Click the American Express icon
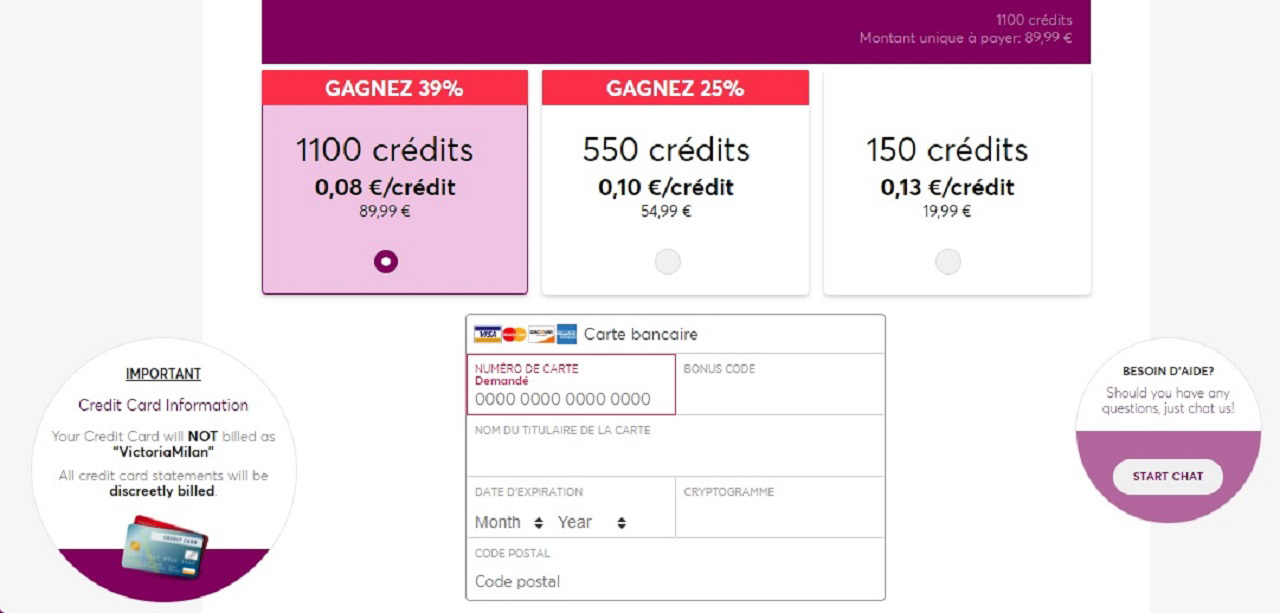 (x=567, y=334)
